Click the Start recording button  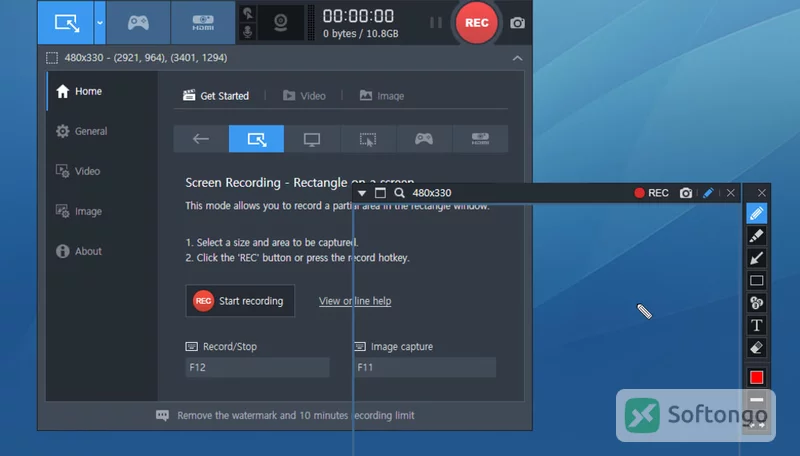(x=240, y=301)
